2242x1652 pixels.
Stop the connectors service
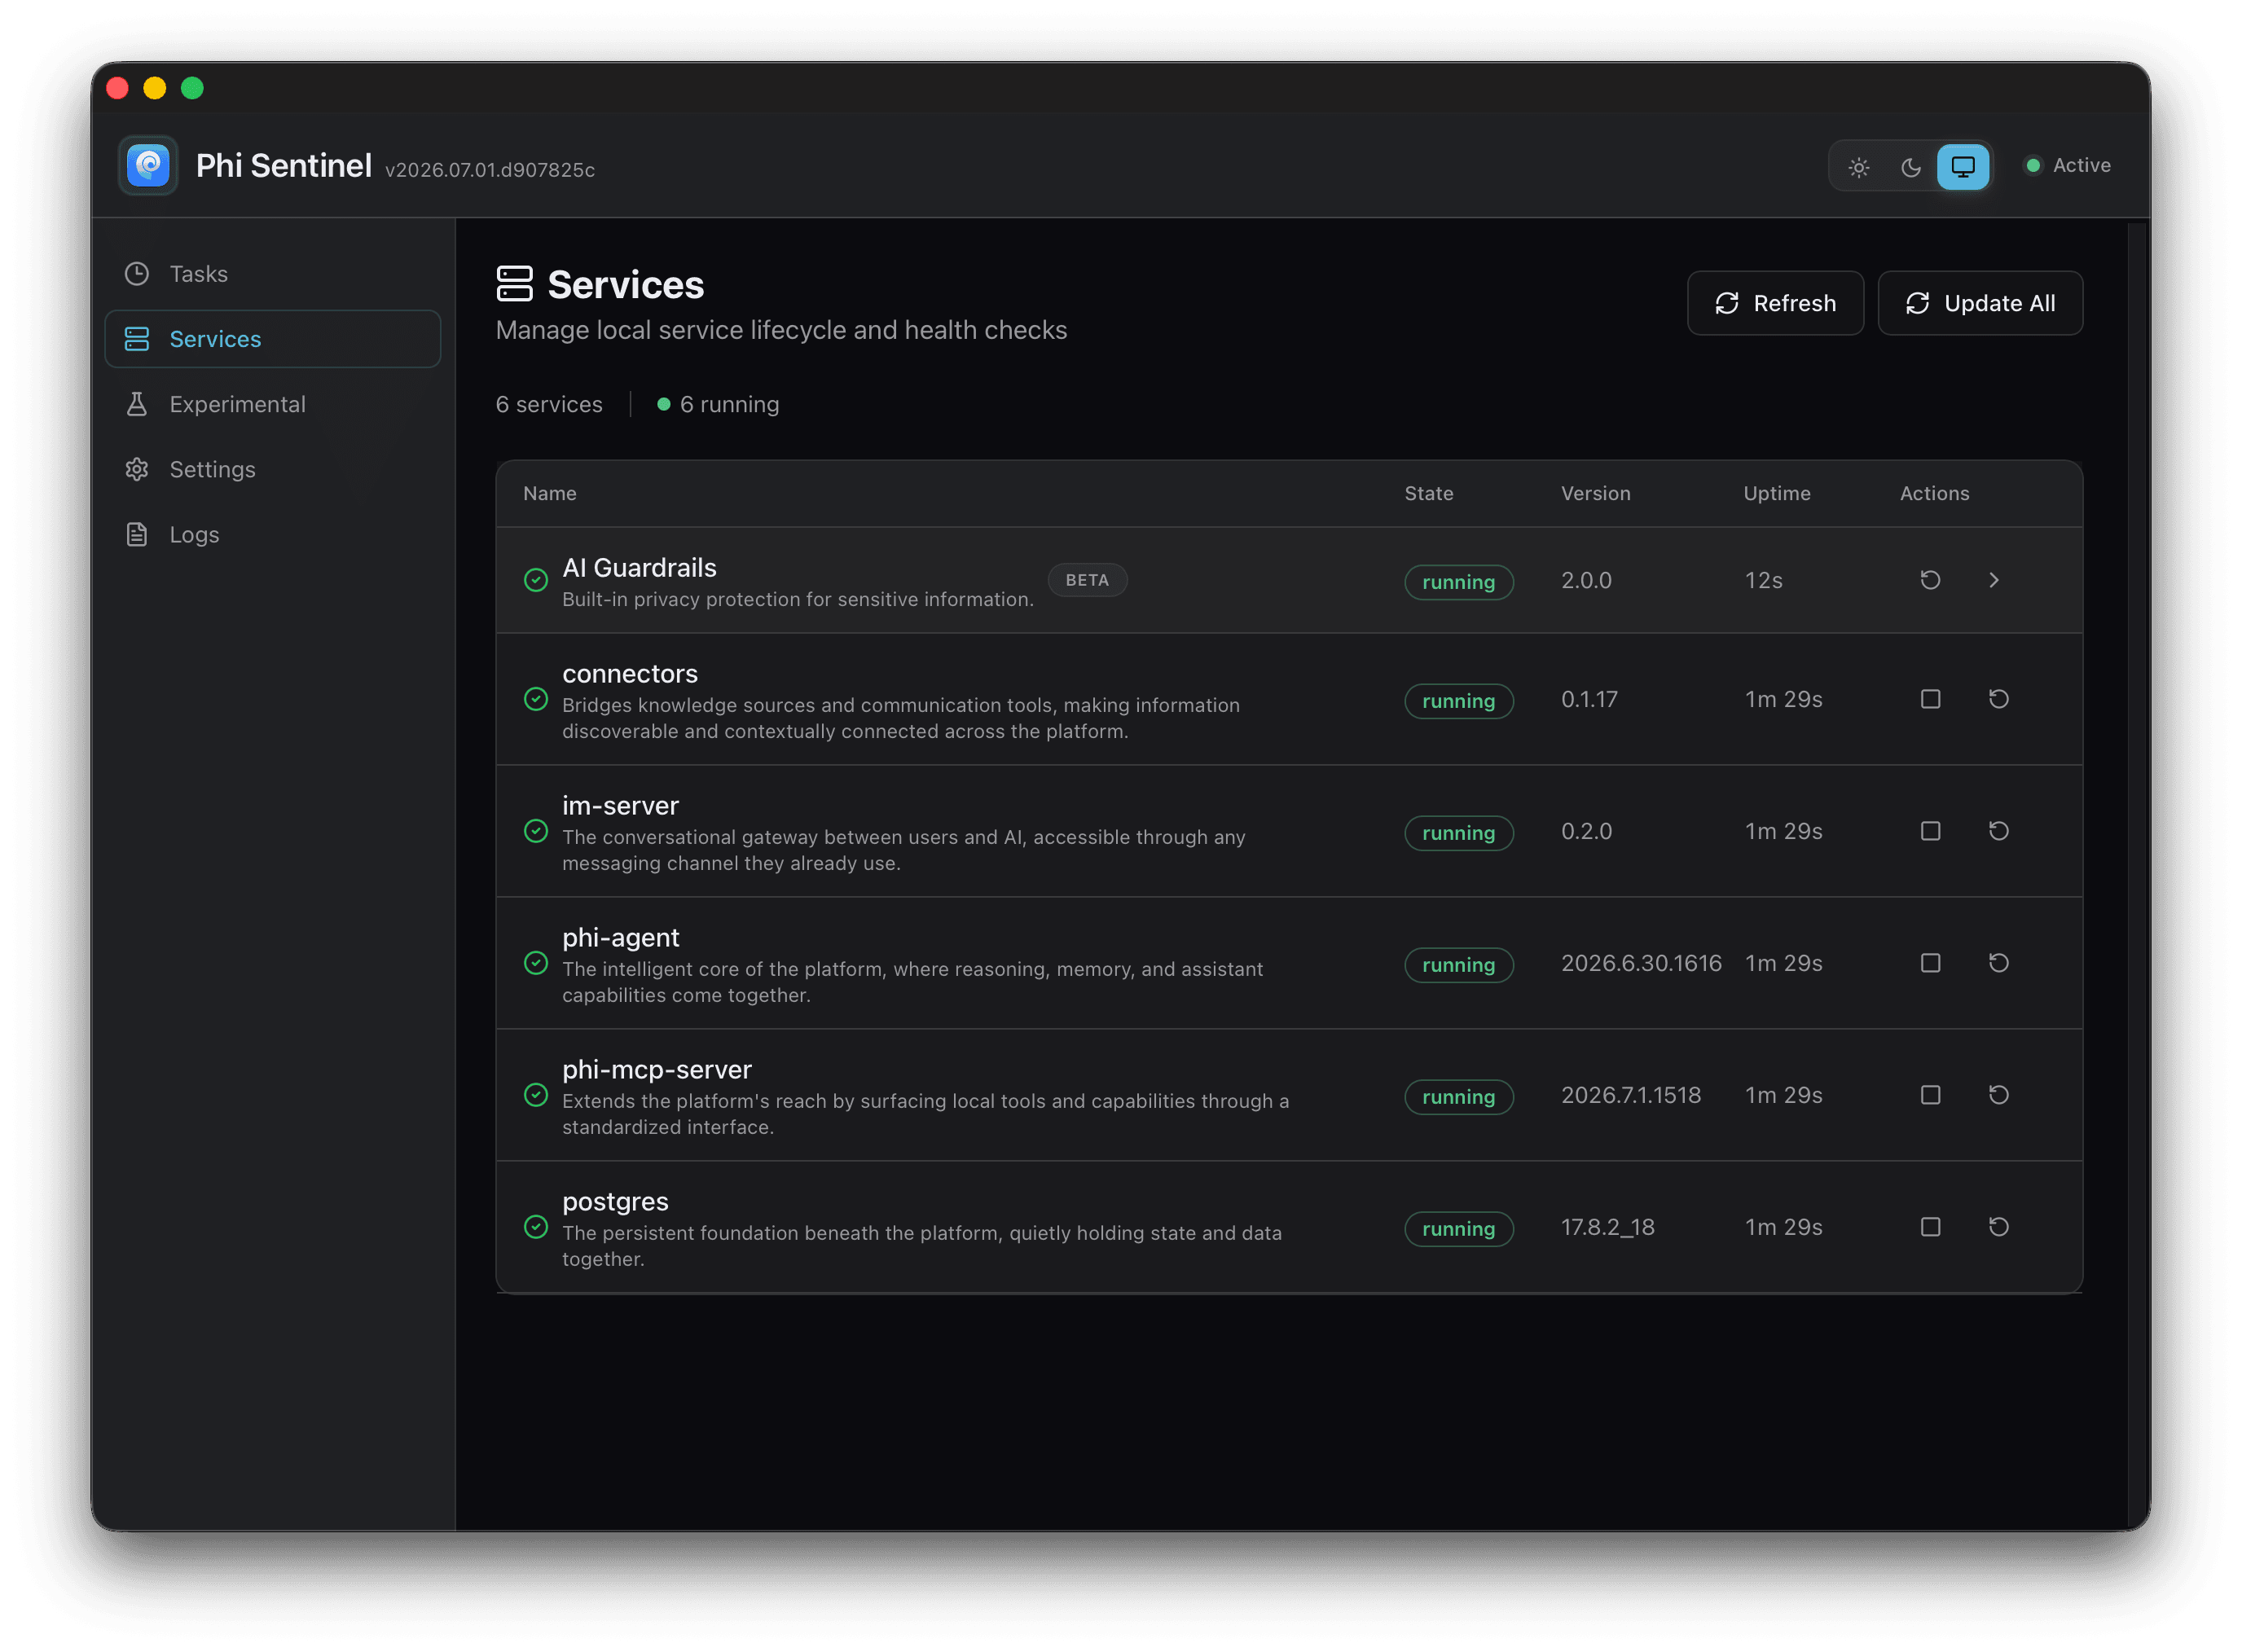1930,699
